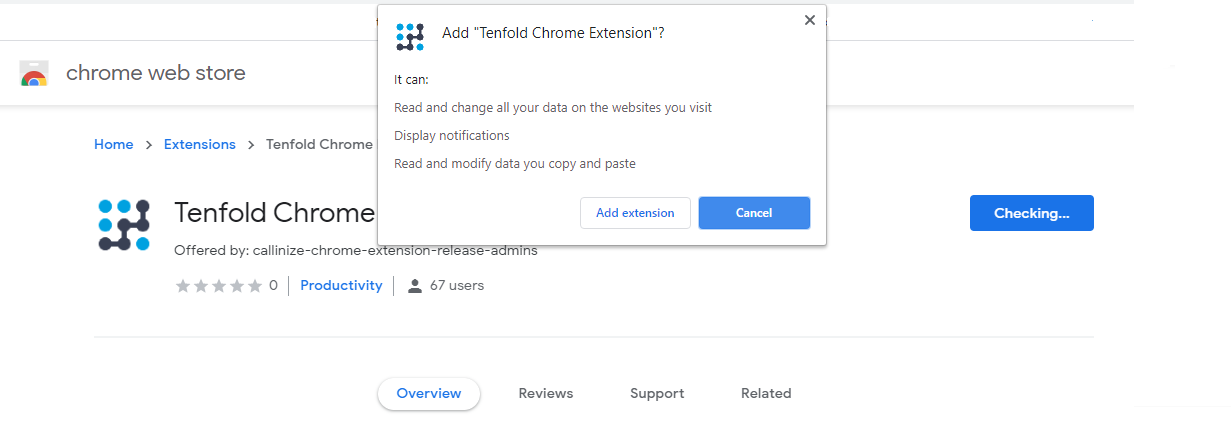Dismiss the dialog using Cancel
Screen dimensions: 1231x441
[754, 213]
